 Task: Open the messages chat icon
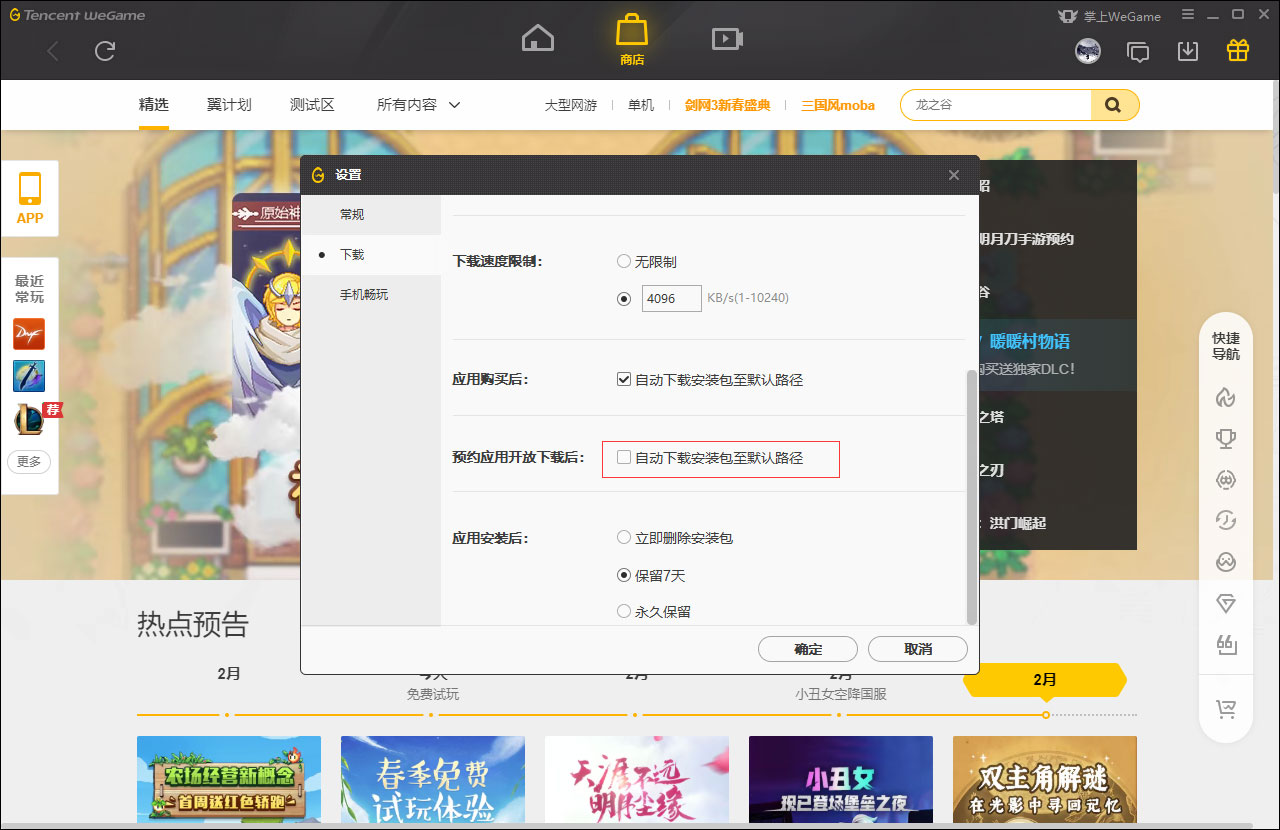pyautogui.click(x=1138, y=49)
